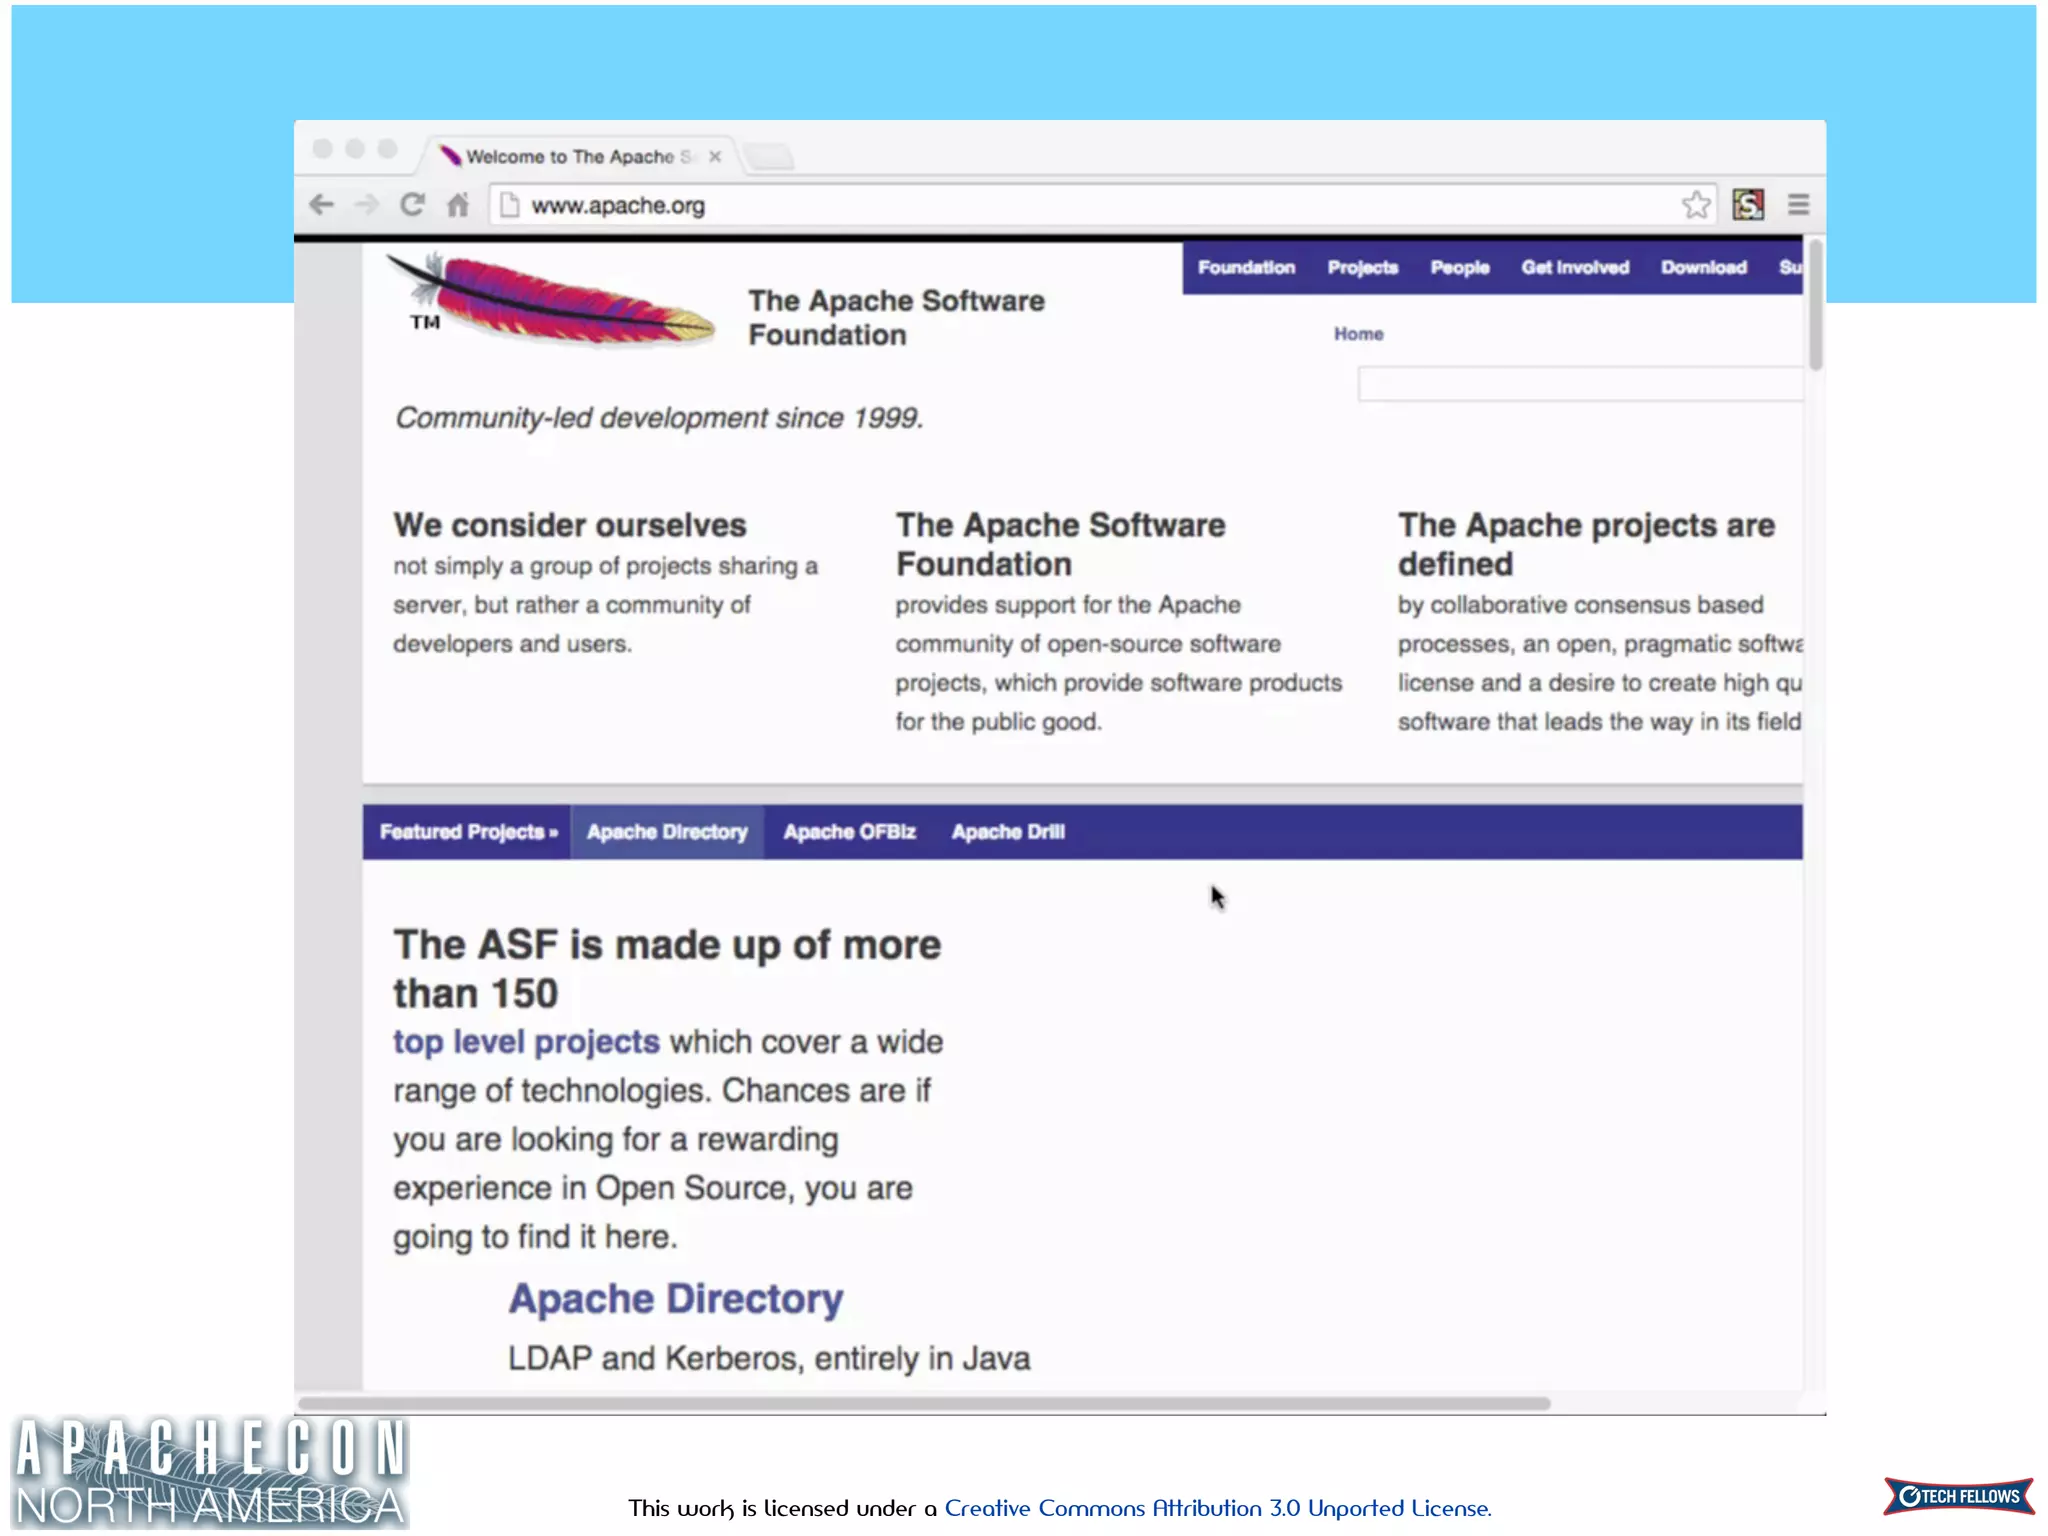Open a new blank browser tab
Screen dimensions: 2048x1536
(x=770, y=157)
